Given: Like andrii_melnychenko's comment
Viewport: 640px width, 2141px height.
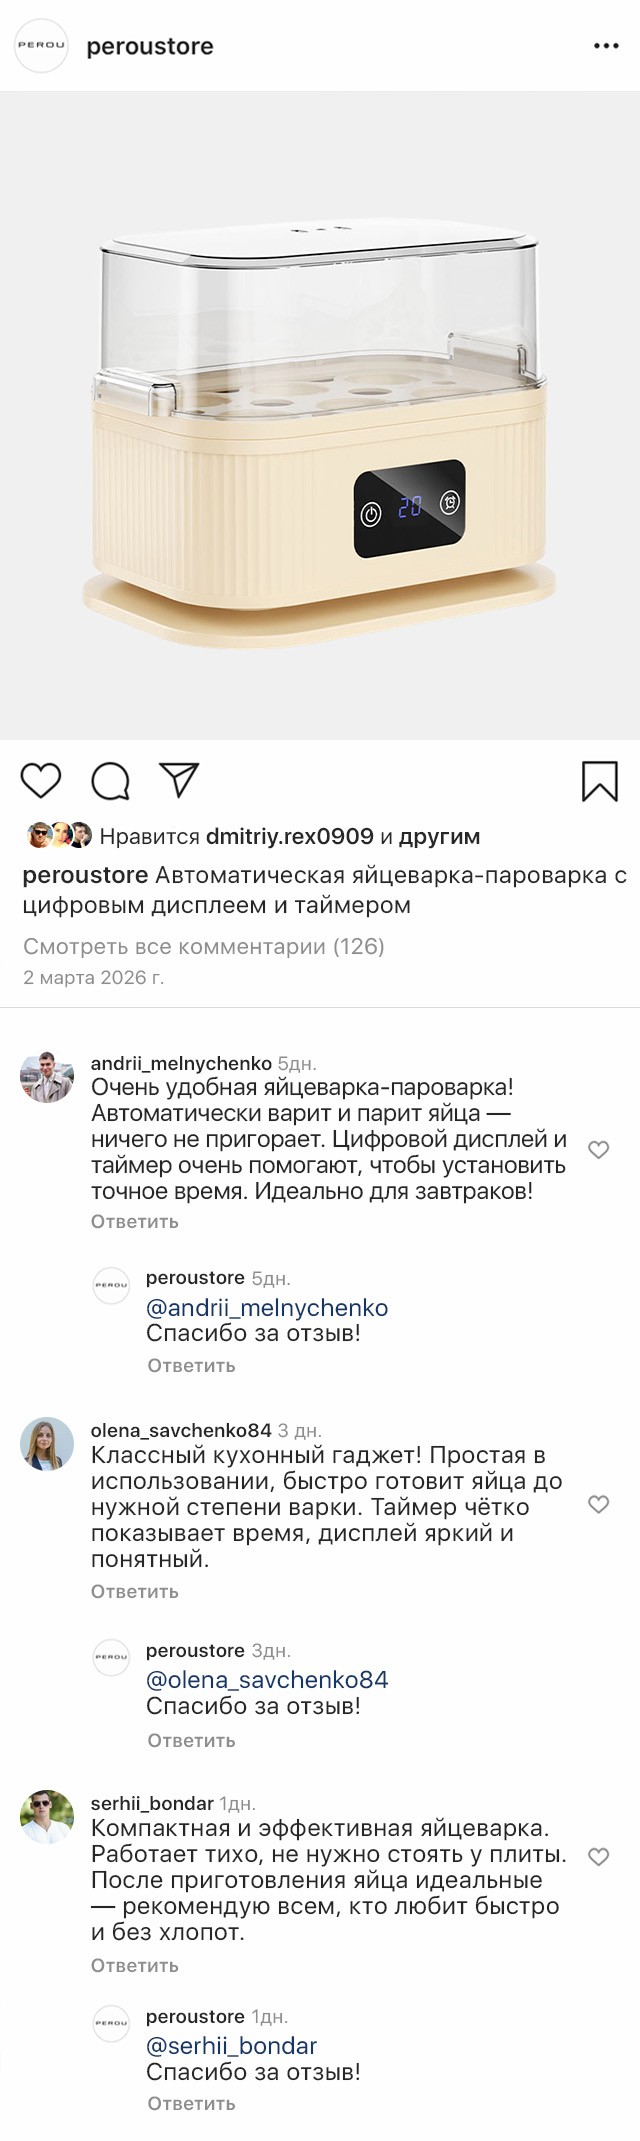Looking at the screenshot, I should (x=598, y=1150).
